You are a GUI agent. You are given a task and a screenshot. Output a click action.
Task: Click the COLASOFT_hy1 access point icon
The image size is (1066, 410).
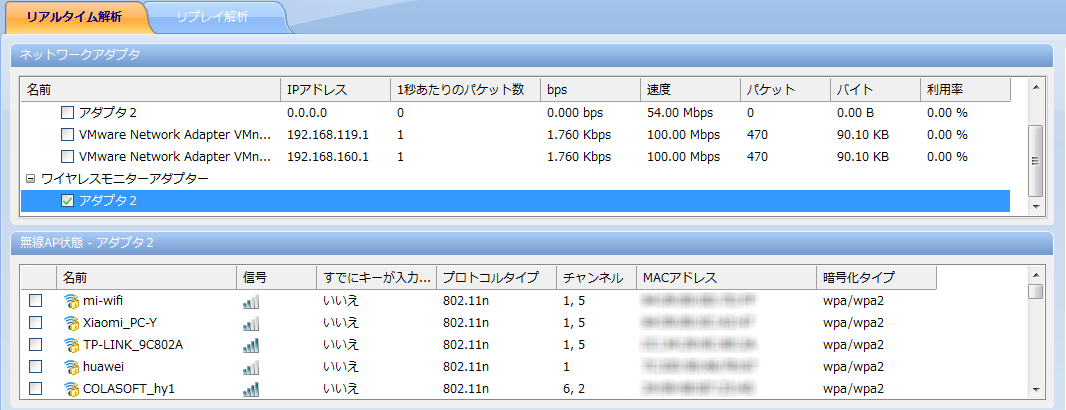click(71, 389)
